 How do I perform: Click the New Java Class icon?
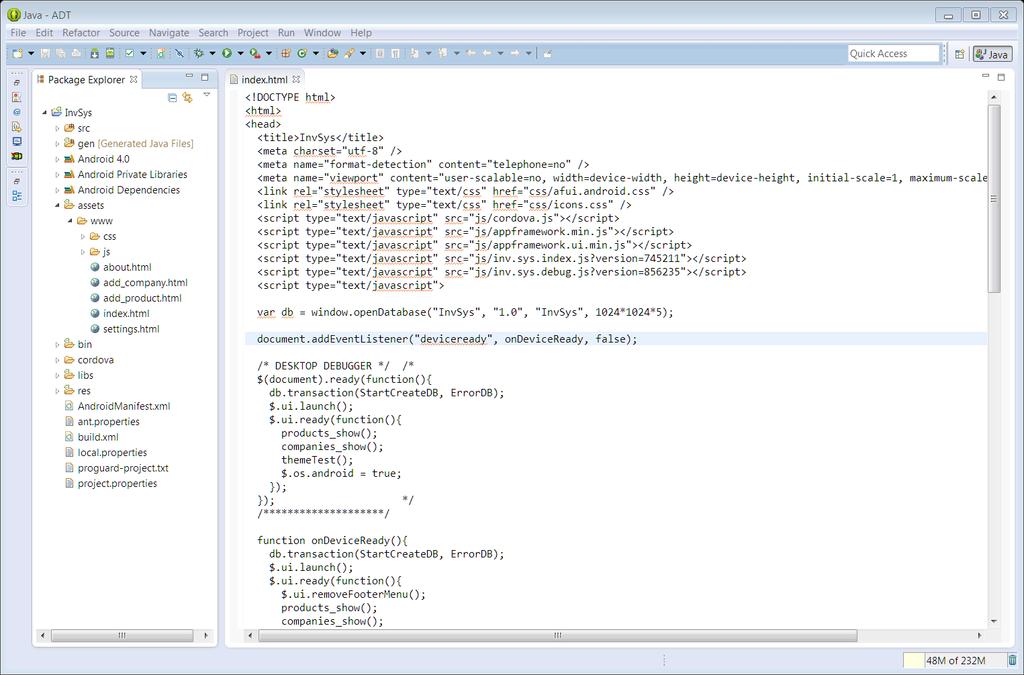pos(302,54)
